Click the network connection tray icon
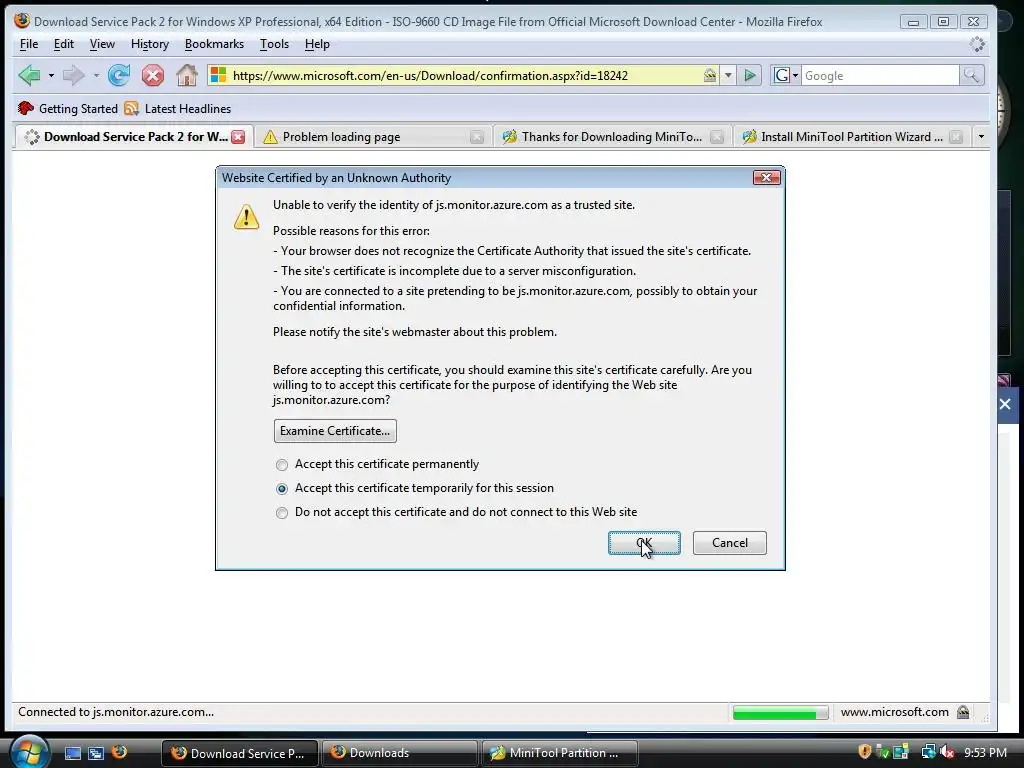This screenshot has height=768, width=1024. click(x=928, y=752)
